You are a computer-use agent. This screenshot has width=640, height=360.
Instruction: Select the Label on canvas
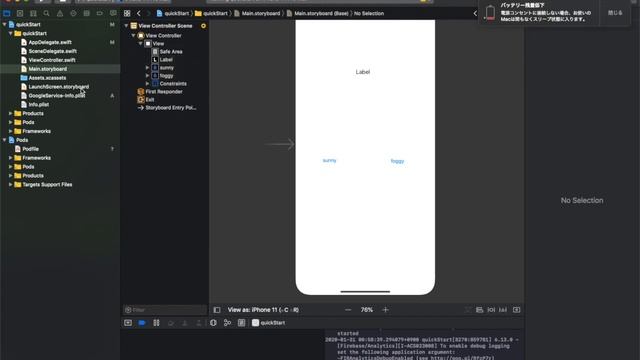coord(362,72)
